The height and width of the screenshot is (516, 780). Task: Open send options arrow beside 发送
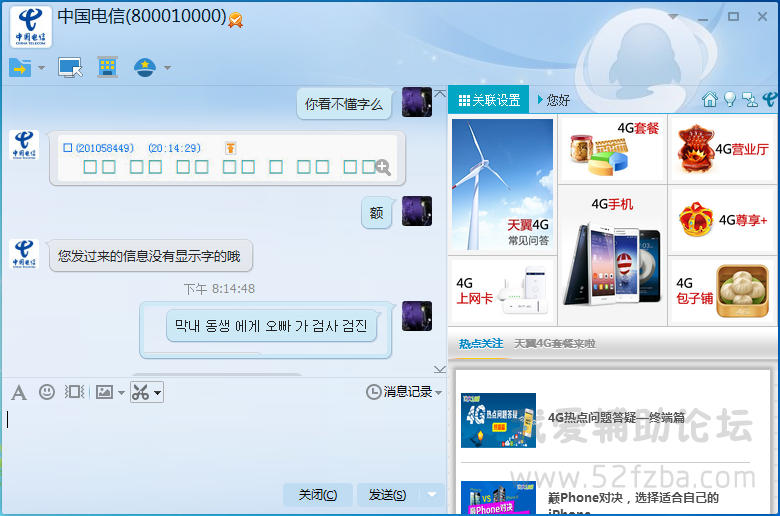(432, 495)
